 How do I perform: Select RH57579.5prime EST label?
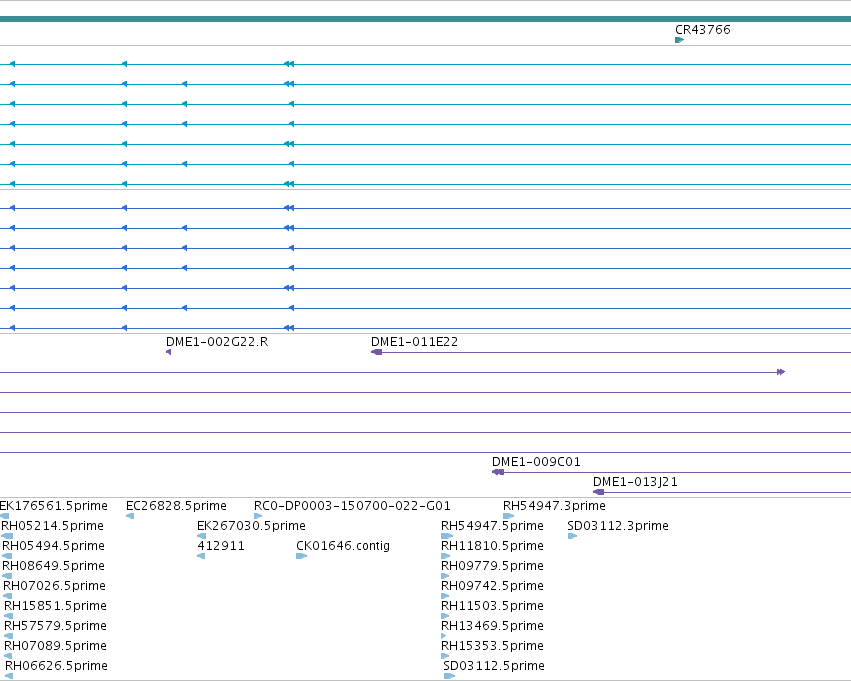point(55,626)
